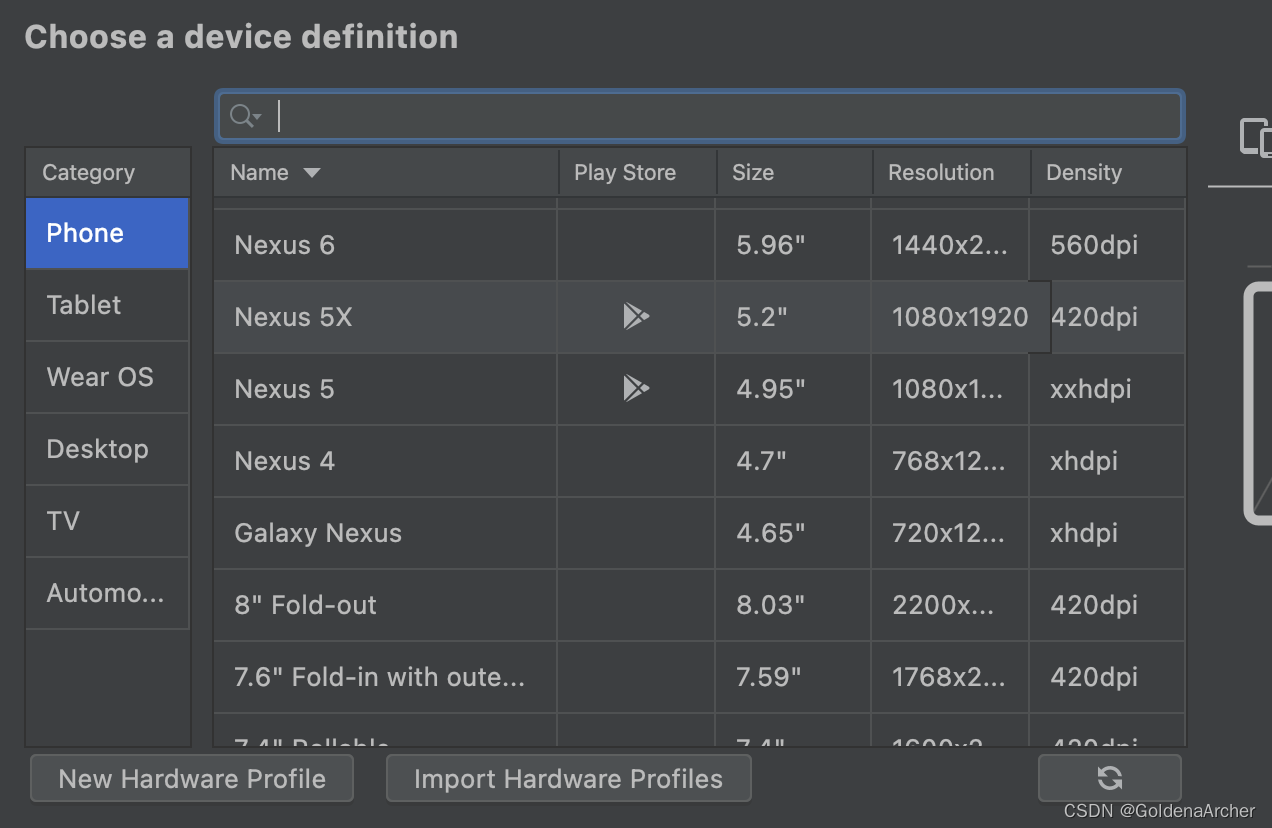
Task: Click the device preview icon at top right
Action: click(1254, 137)
